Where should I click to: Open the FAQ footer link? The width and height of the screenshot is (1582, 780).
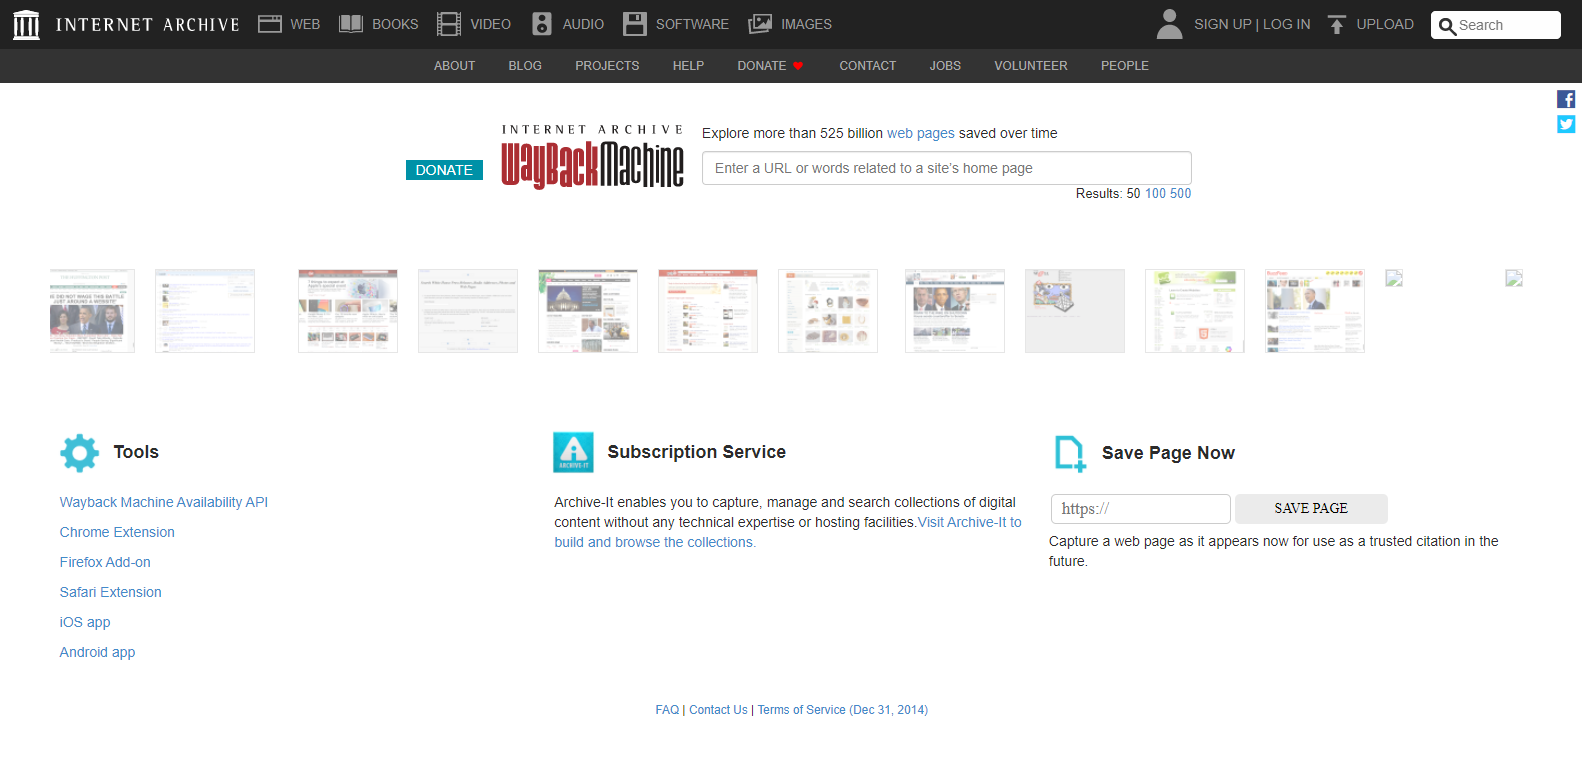[x=667, y=710]
